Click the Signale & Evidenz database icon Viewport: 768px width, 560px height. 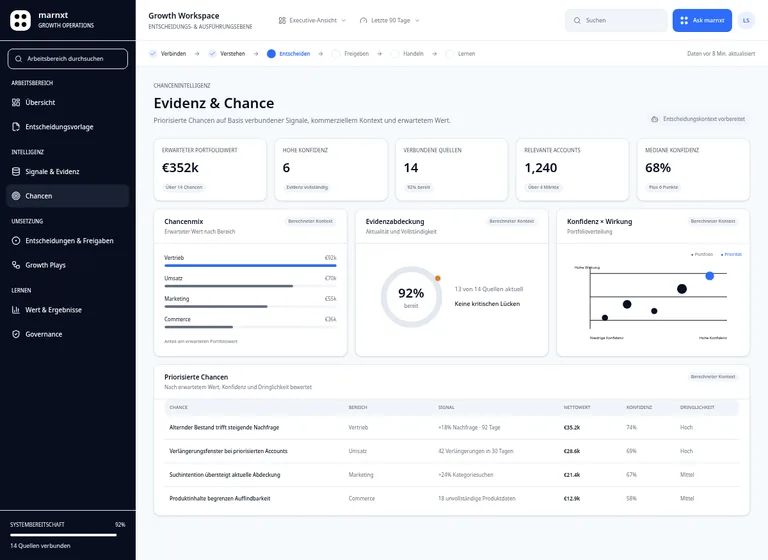(16, 171)
